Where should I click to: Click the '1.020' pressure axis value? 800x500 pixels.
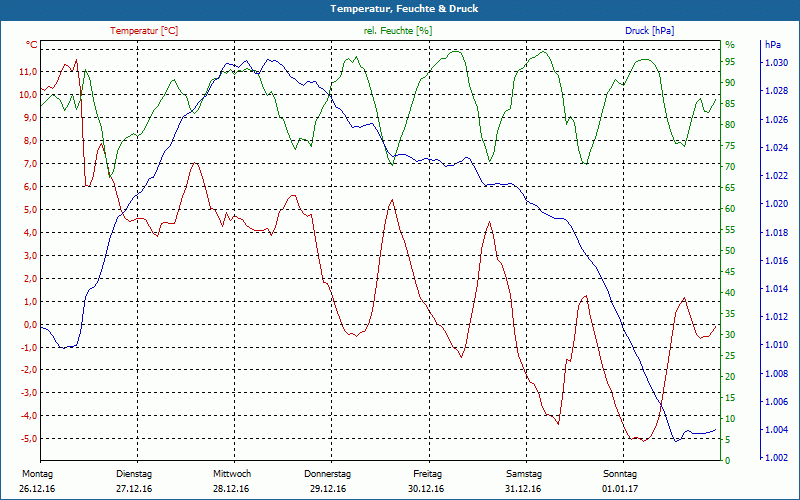[x=777, y=204]
